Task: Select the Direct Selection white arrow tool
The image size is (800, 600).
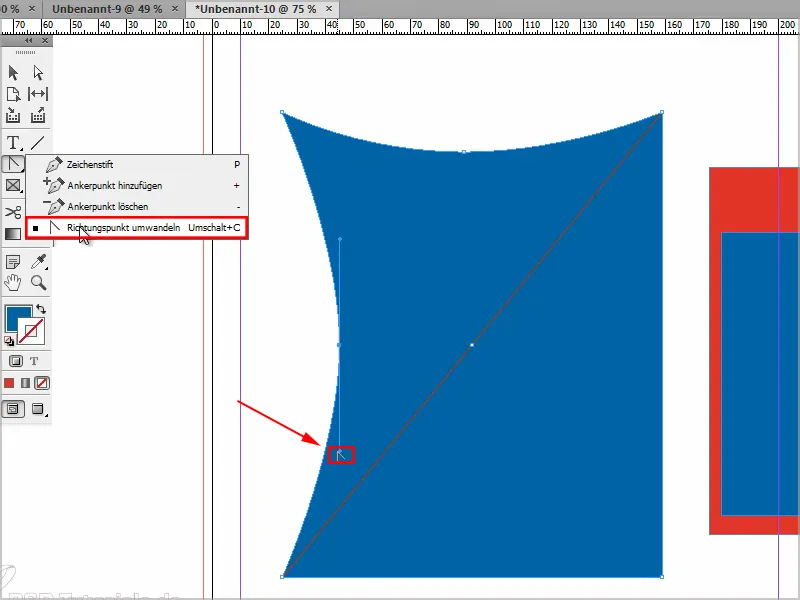Action: 38,73
